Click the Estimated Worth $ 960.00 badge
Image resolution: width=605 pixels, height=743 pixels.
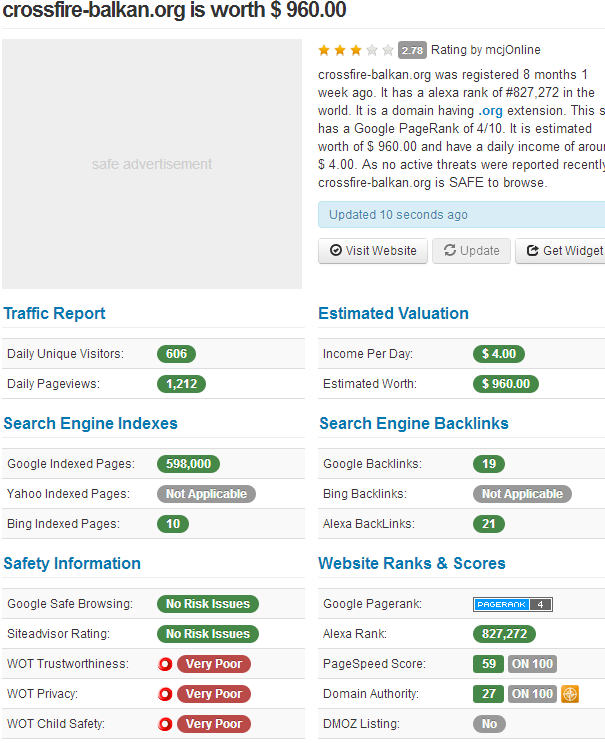click(506, 384)
